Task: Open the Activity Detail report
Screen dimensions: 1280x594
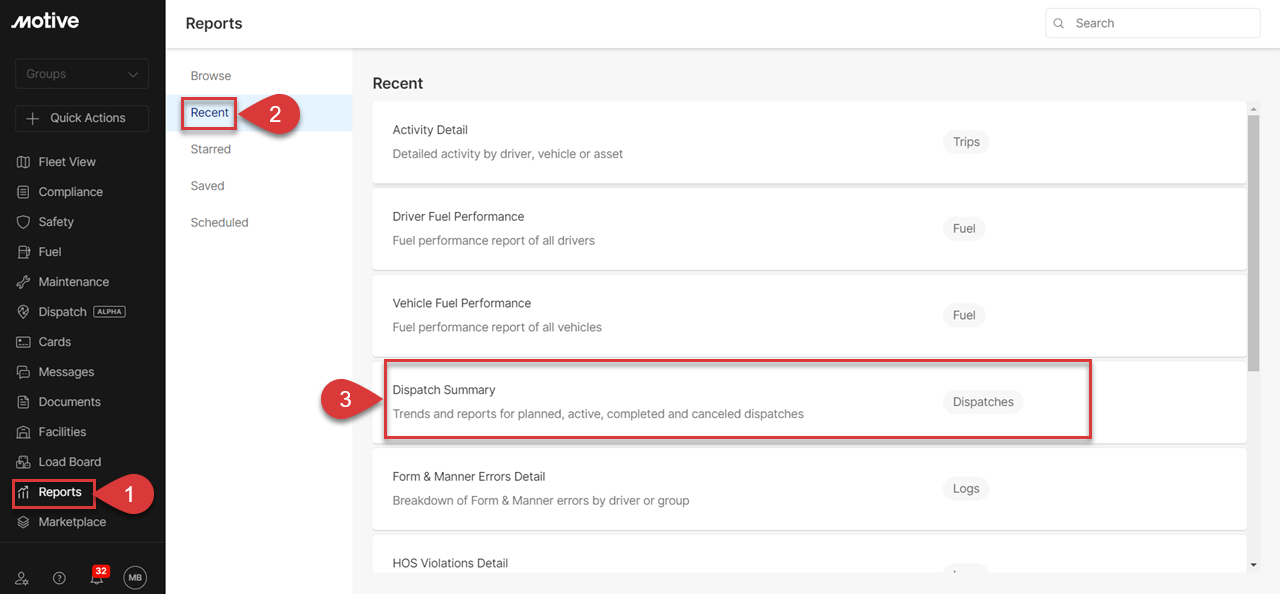Action: coord(810,142)
